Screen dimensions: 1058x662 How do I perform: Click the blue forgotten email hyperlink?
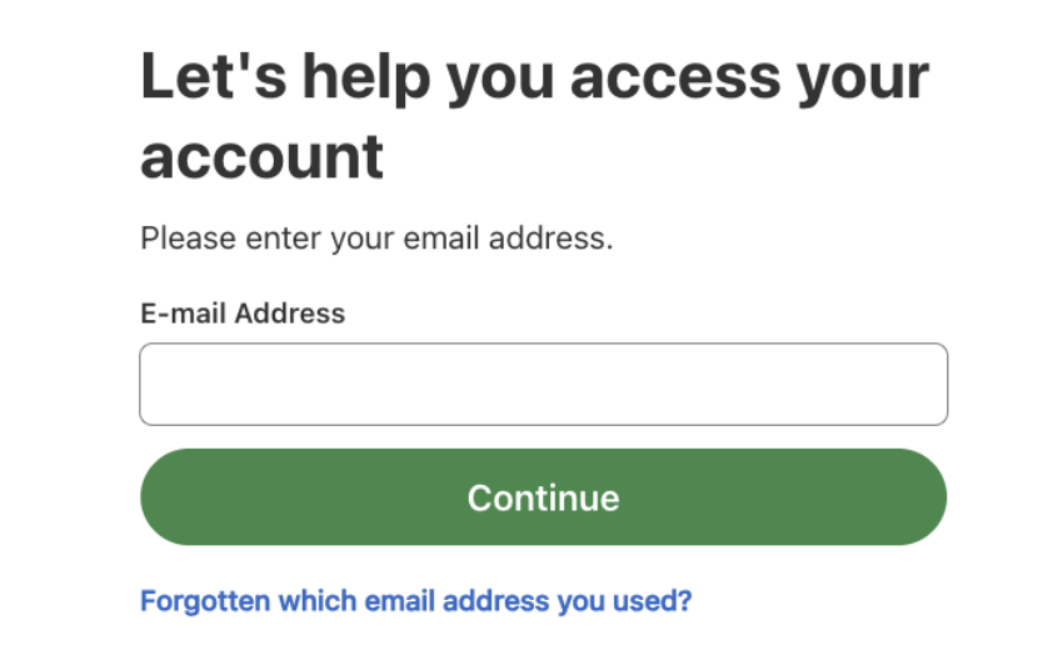[x=416, y=601]
